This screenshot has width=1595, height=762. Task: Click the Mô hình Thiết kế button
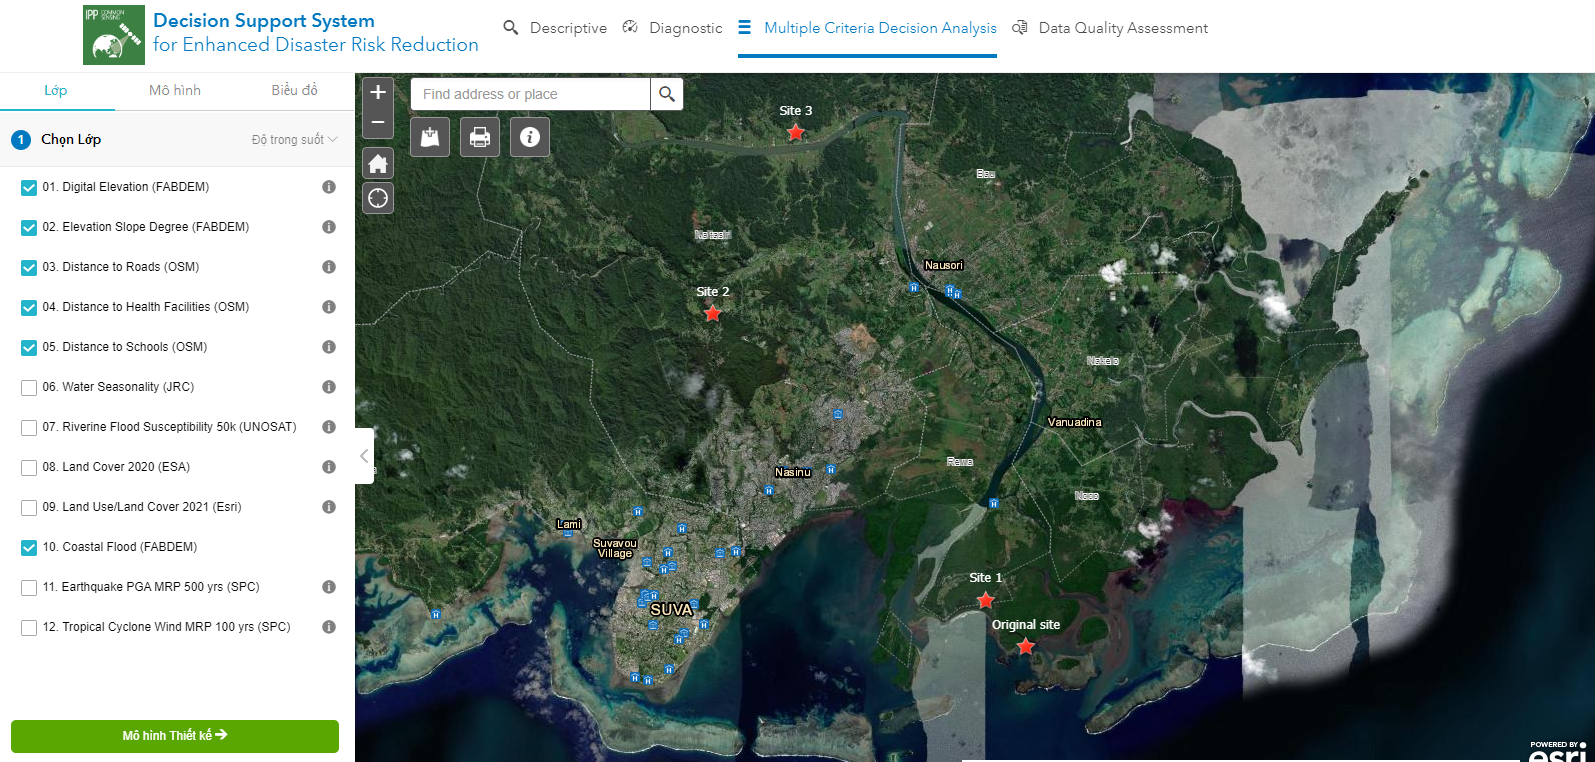(175, 735)
